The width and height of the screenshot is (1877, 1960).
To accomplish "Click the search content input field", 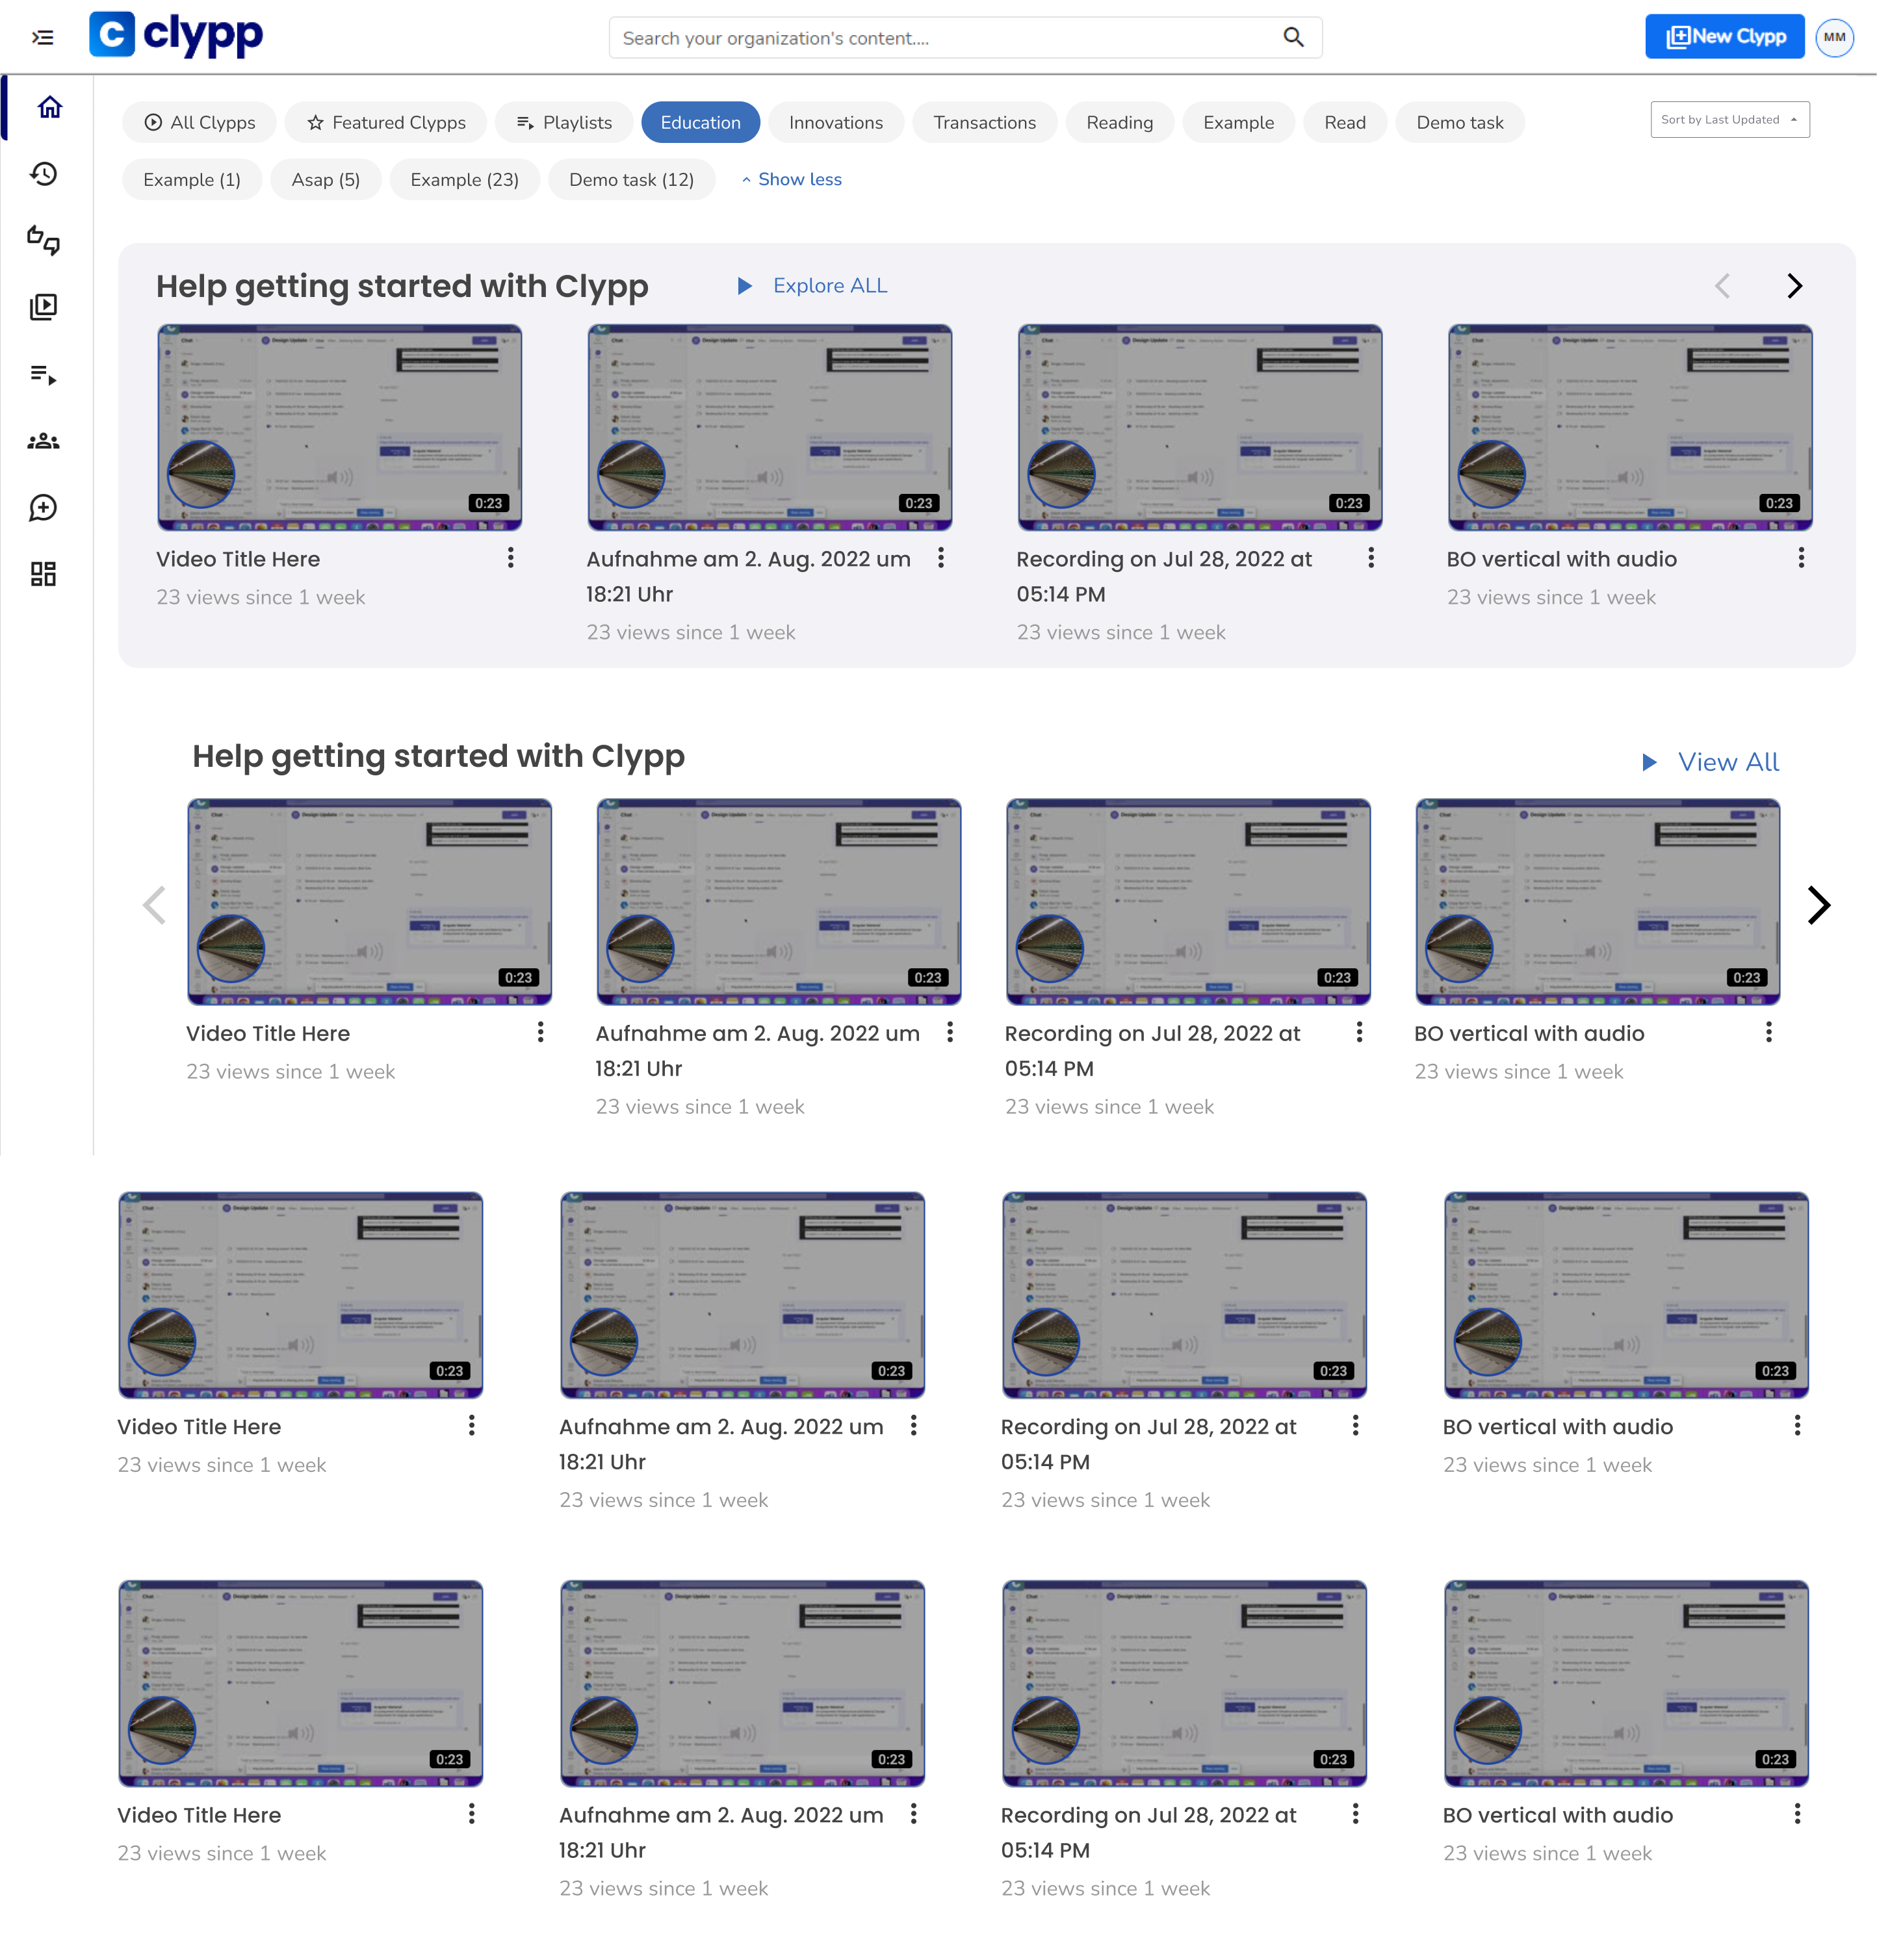I will click(x=940, y=38).
